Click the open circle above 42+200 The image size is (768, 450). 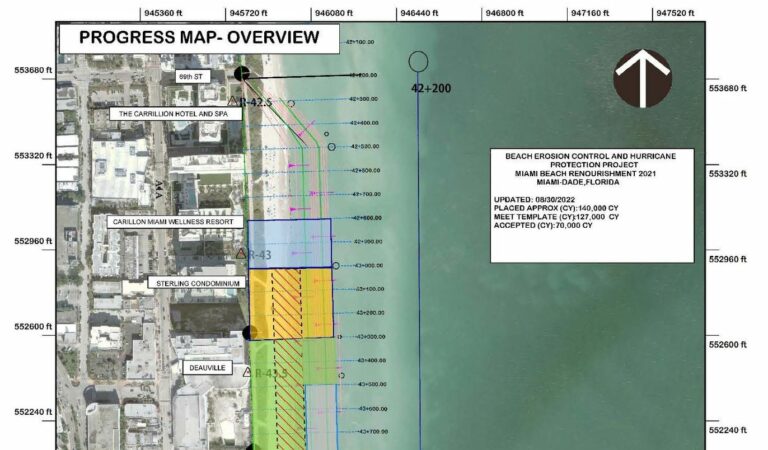tap(418, 62)
